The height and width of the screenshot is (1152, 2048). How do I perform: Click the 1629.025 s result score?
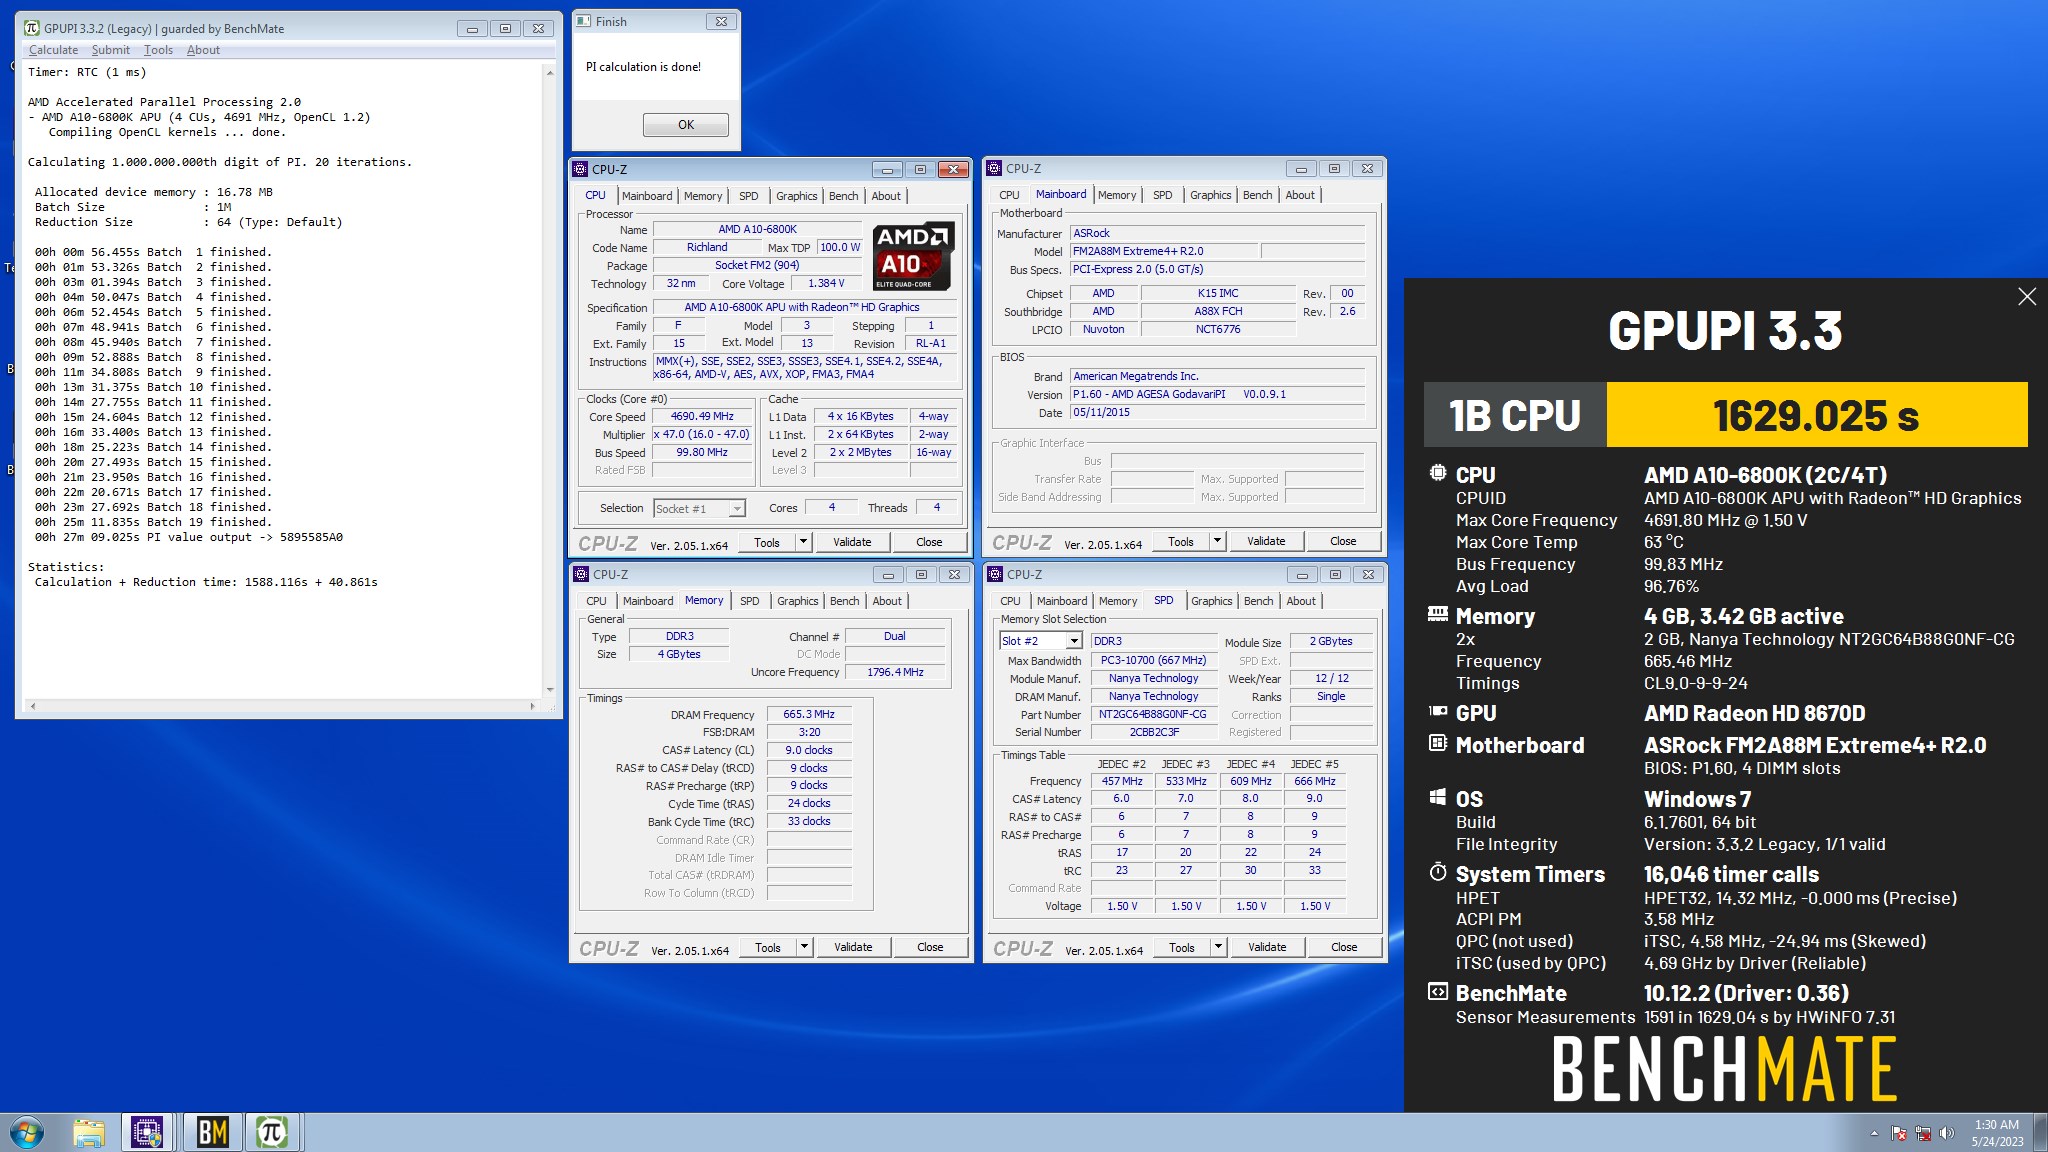click(x=1816, y=415)
